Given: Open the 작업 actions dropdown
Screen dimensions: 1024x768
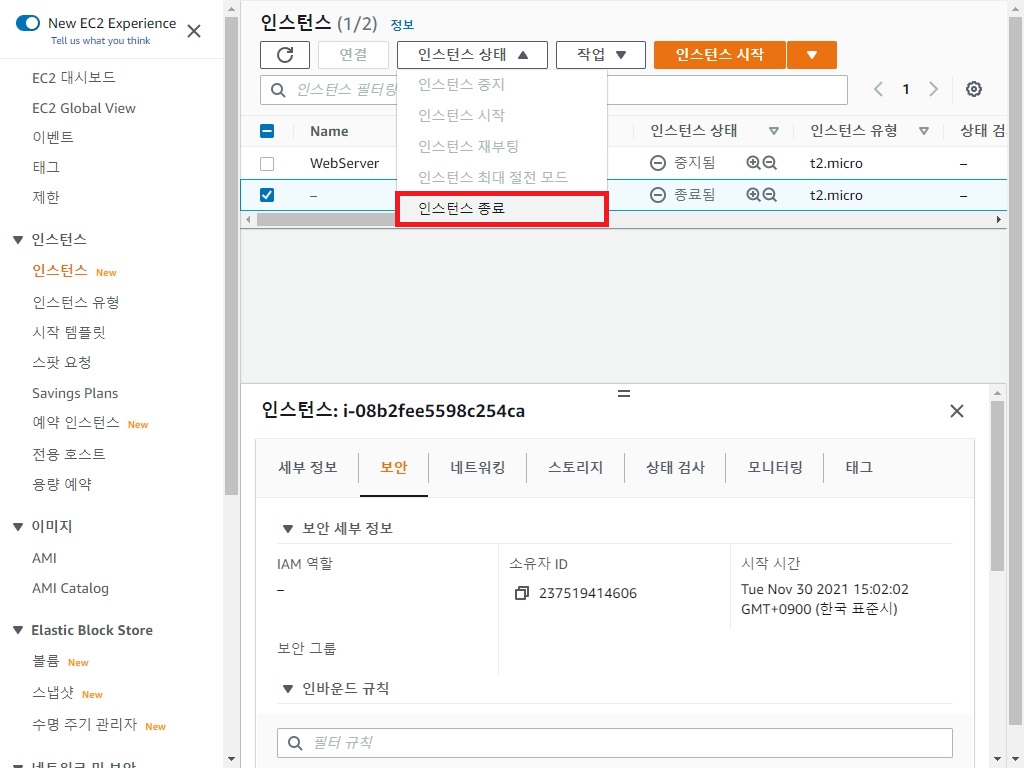Looking at the screenshot, I should click(x=601, y=55).
